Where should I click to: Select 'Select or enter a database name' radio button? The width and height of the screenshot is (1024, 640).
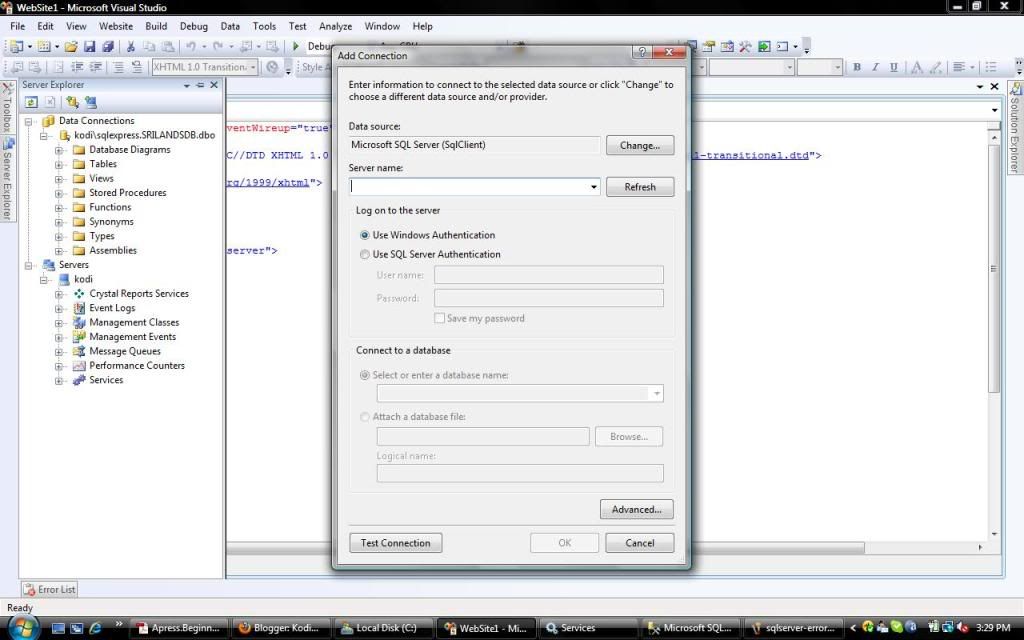[x=364, y=376]
